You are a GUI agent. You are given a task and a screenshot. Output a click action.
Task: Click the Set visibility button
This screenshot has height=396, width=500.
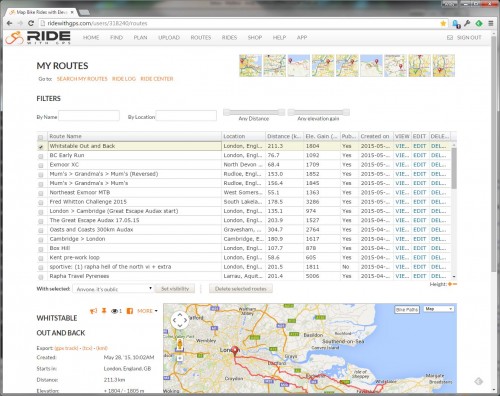pos(175,289)
